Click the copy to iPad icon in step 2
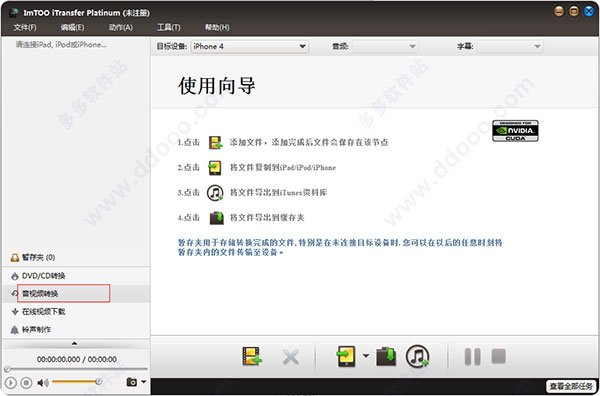600x396 pixels. 215,168
